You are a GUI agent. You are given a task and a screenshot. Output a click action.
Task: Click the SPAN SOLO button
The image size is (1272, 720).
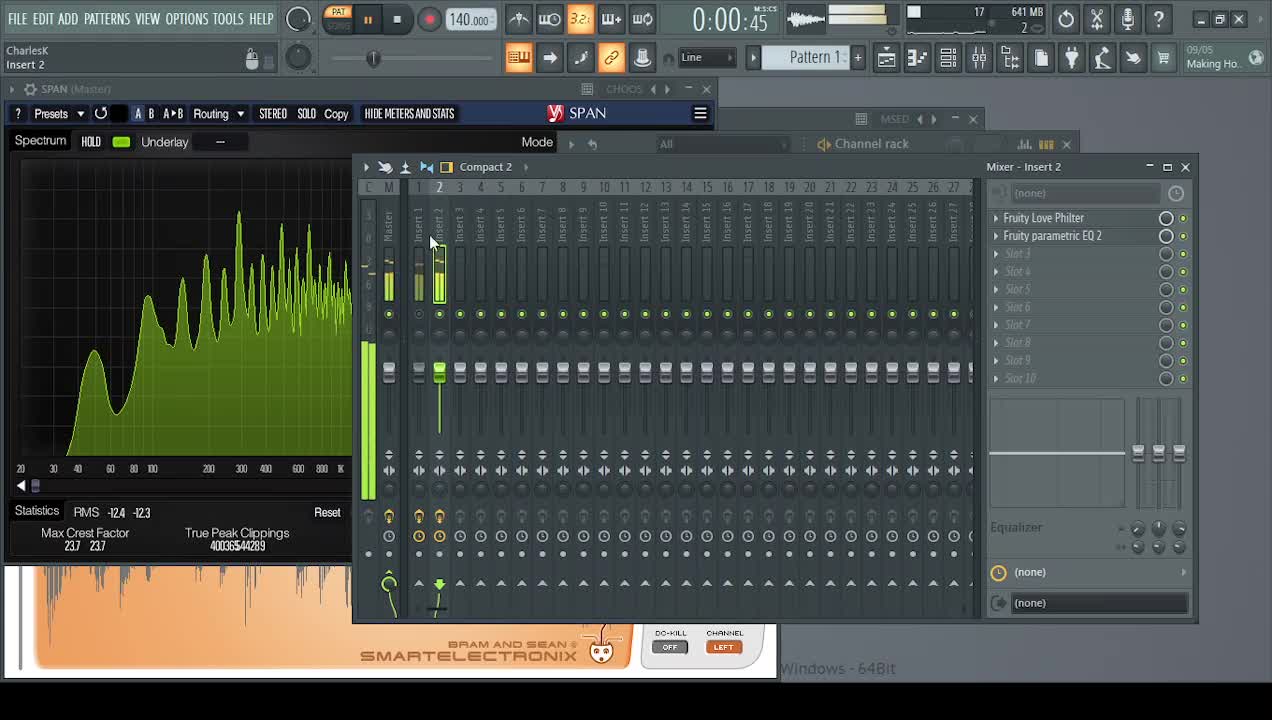pyautogui.click(x=307, y=114)
